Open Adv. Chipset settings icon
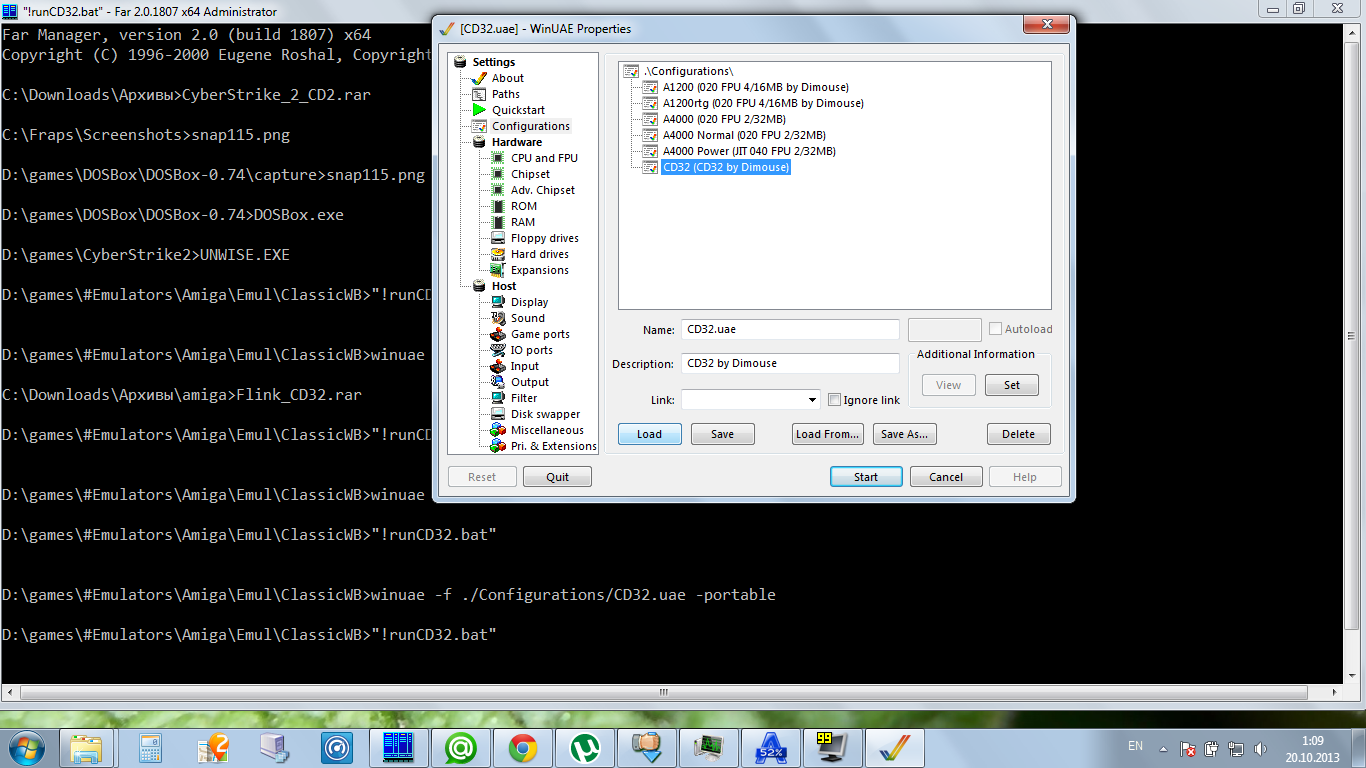The image size is (1366, 768). pyautogui.click(x=500, y=190)
